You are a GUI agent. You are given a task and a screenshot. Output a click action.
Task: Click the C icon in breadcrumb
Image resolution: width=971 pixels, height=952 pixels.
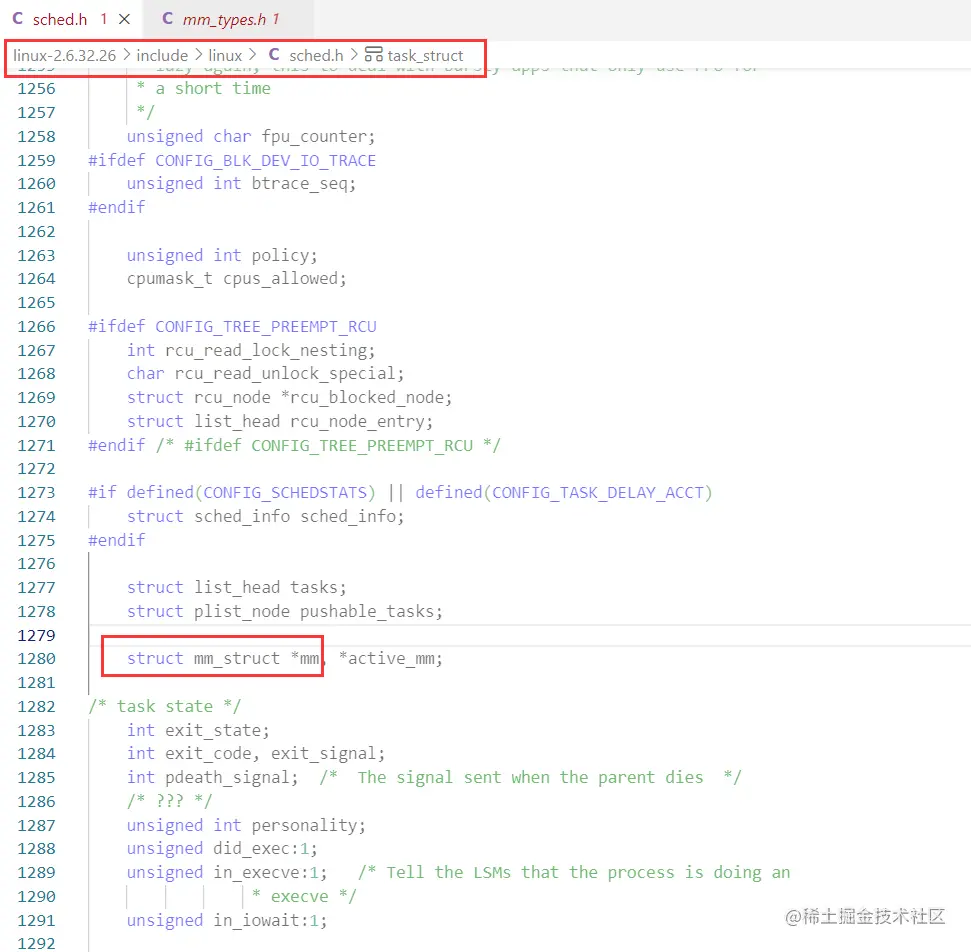pos(274,55)
